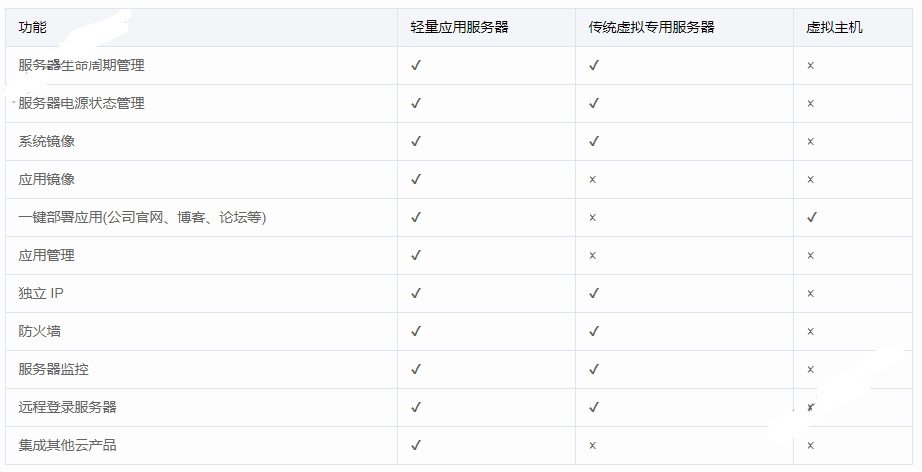Click cross for 一键部署应用 under 传统虚拟专用服务器
The height and width of the screenshot is (472, 922).
593,218
